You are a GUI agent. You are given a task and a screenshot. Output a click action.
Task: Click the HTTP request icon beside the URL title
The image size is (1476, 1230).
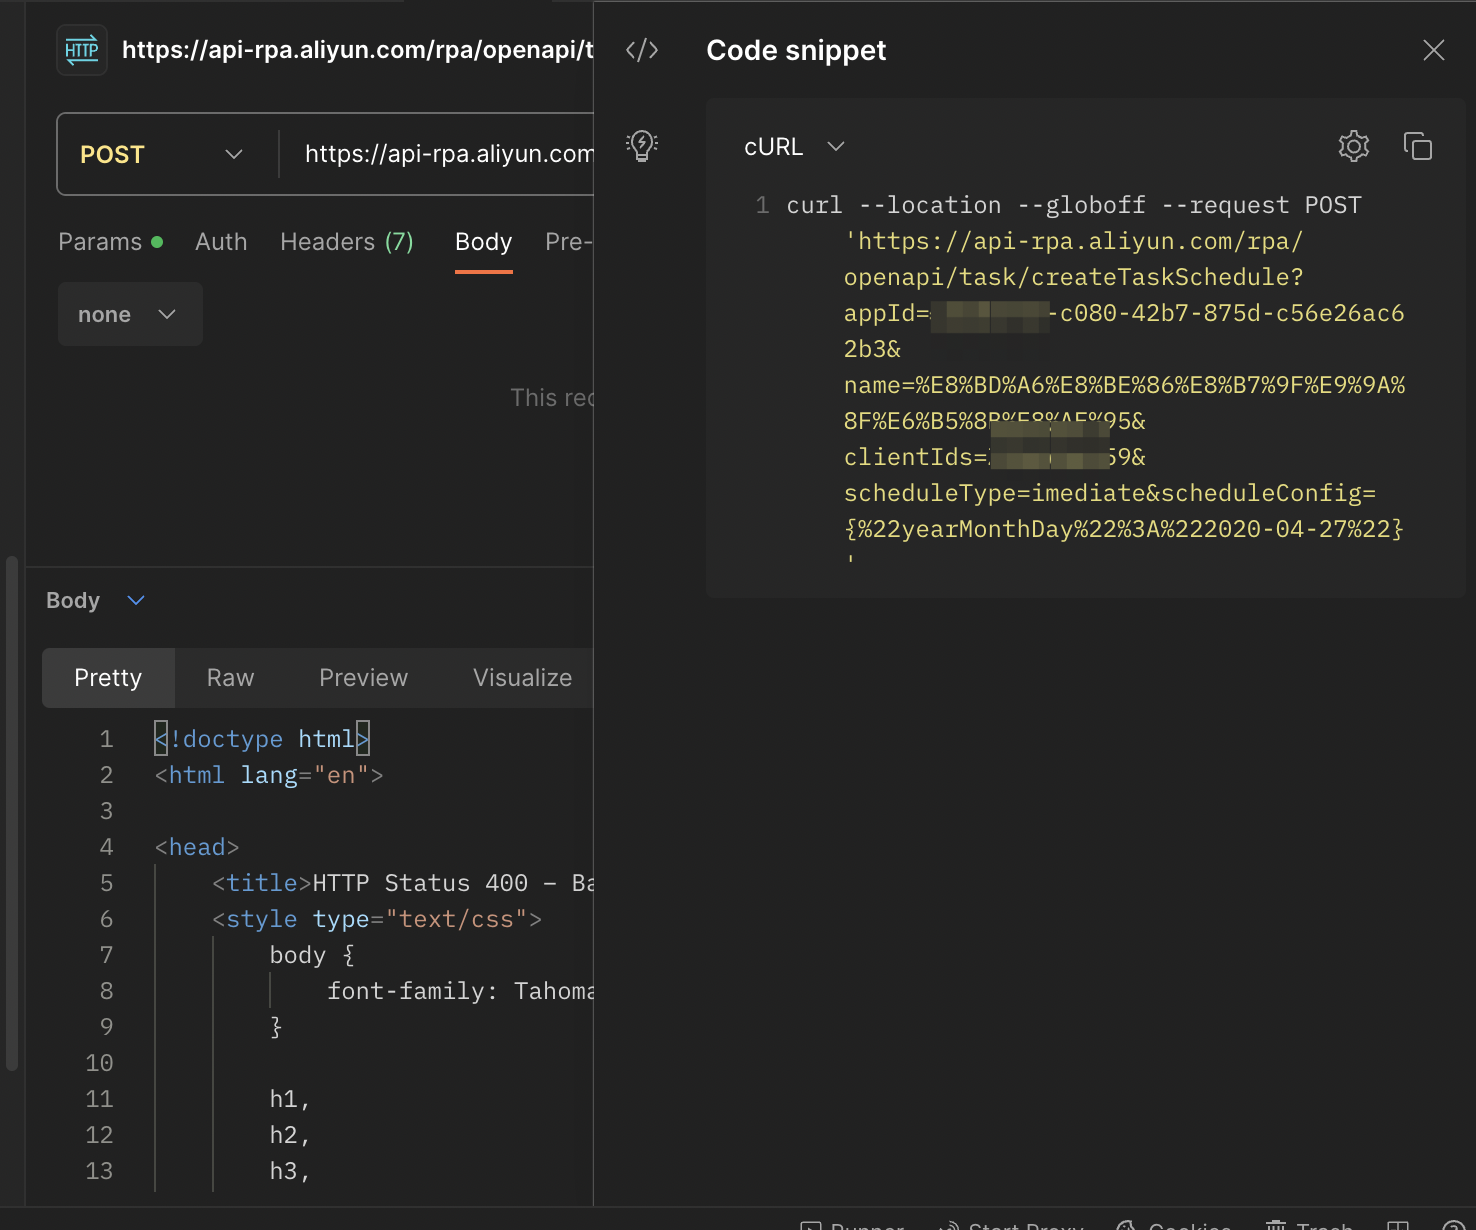tap(82, 50)
